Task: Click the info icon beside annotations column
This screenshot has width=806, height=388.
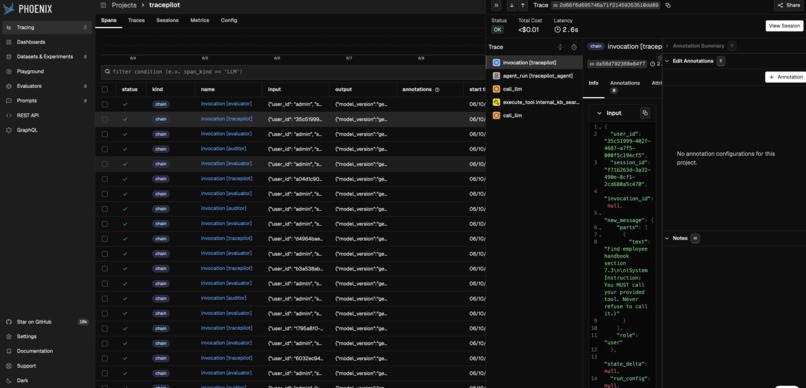Action: (x=437, y=89)
